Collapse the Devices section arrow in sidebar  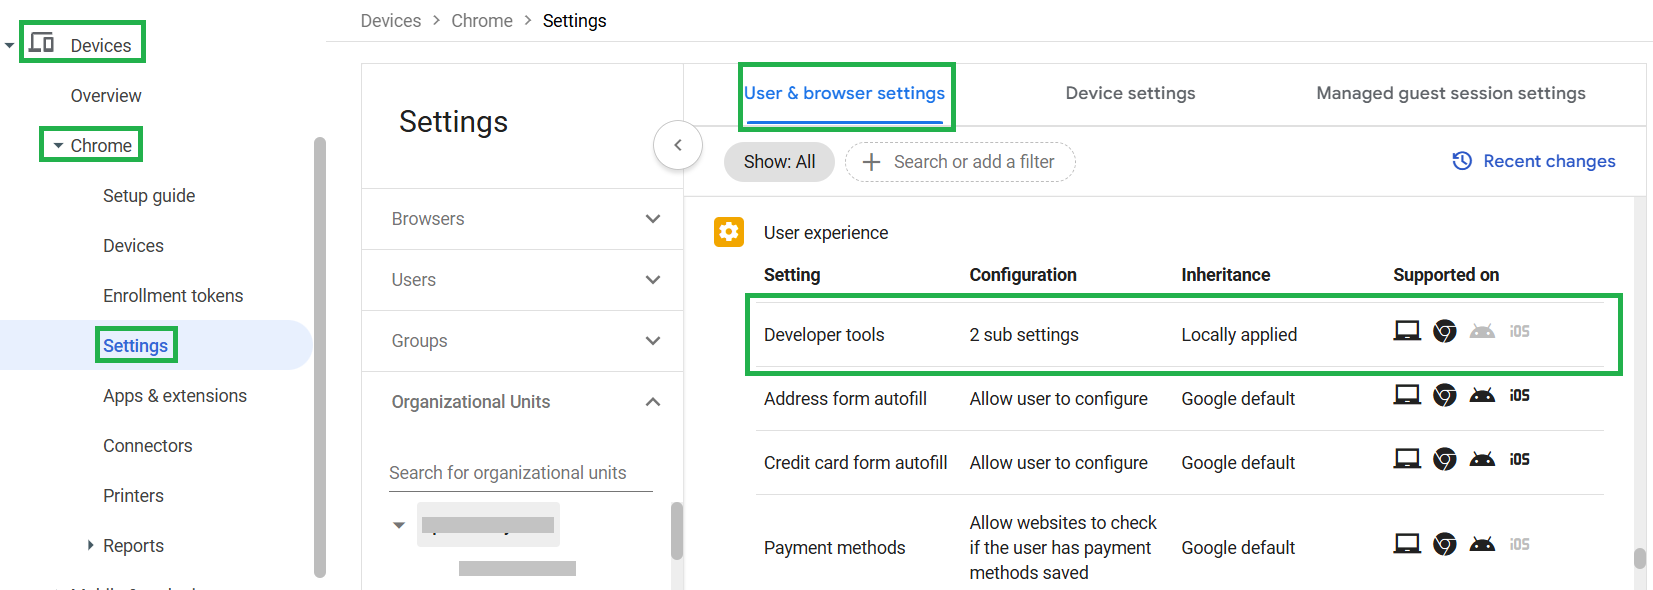[x=9, y=45]
